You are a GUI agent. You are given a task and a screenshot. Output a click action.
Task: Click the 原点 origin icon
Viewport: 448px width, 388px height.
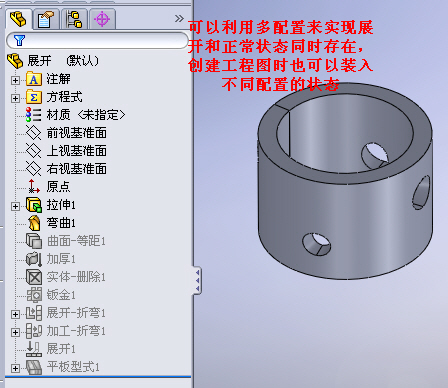33,186
